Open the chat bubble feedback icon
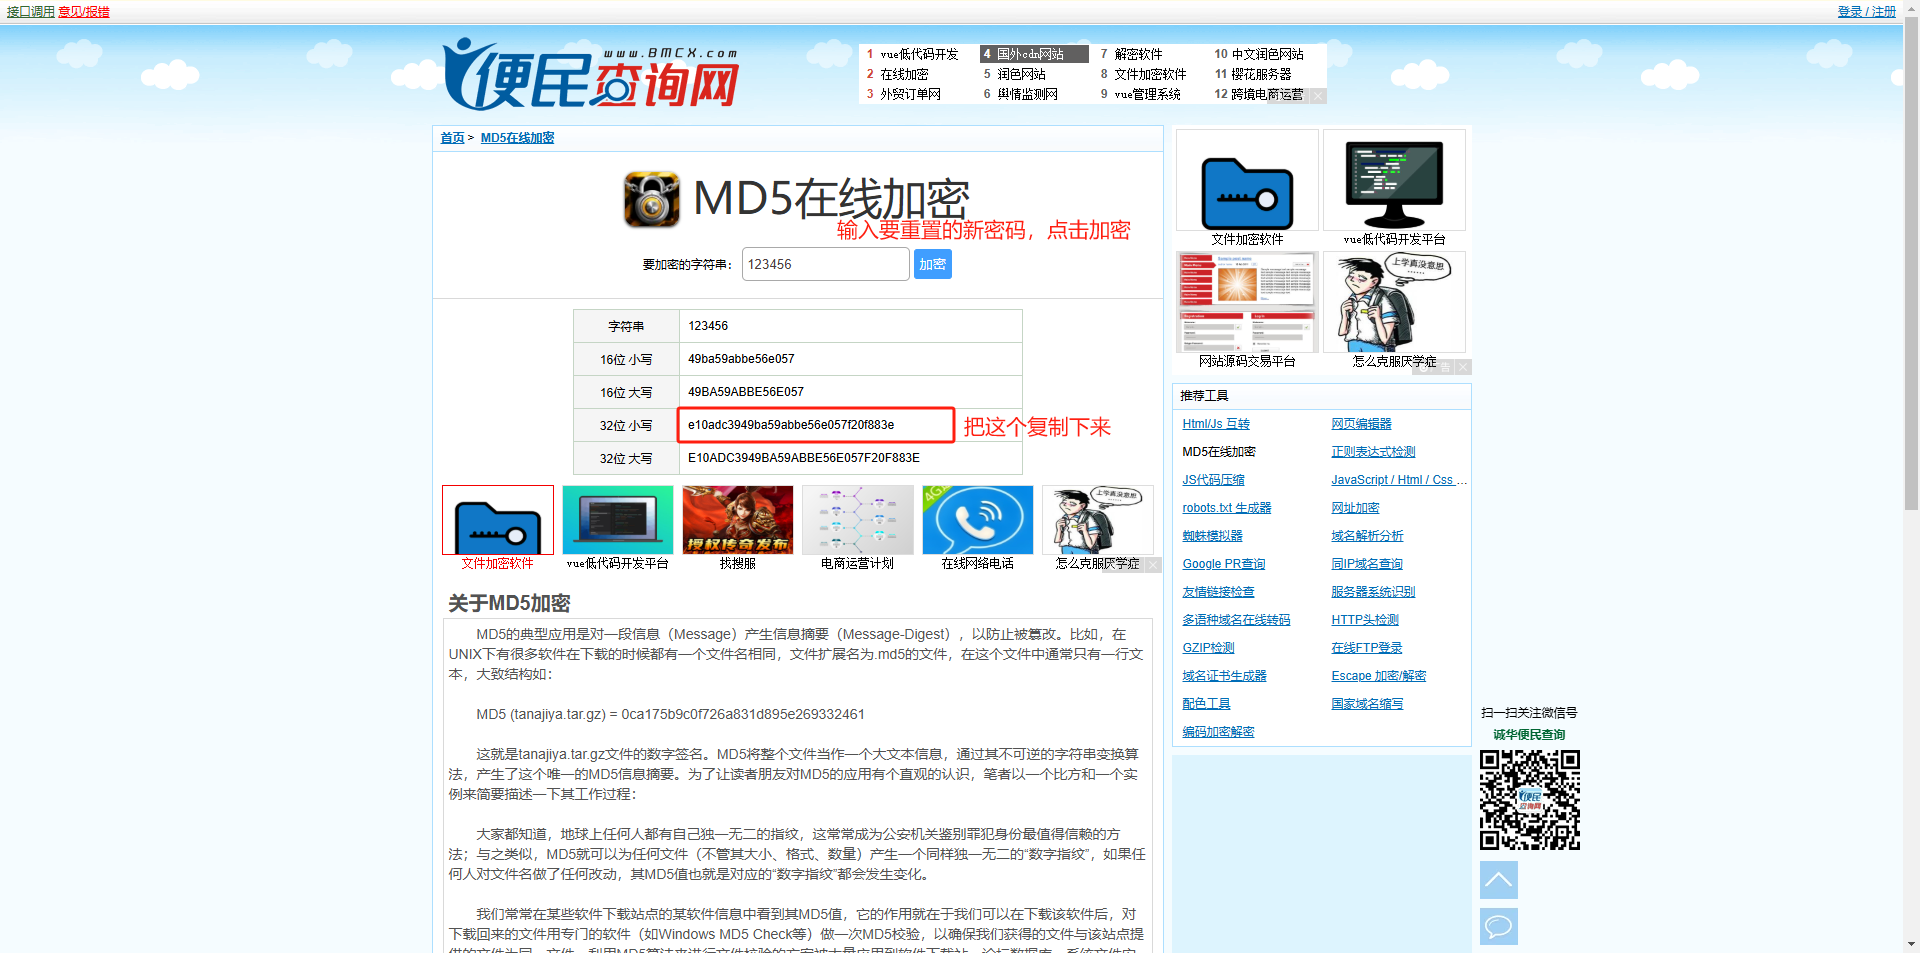Image resolution: width=1920 pixels, height=953 pixels. [1498, 926]
